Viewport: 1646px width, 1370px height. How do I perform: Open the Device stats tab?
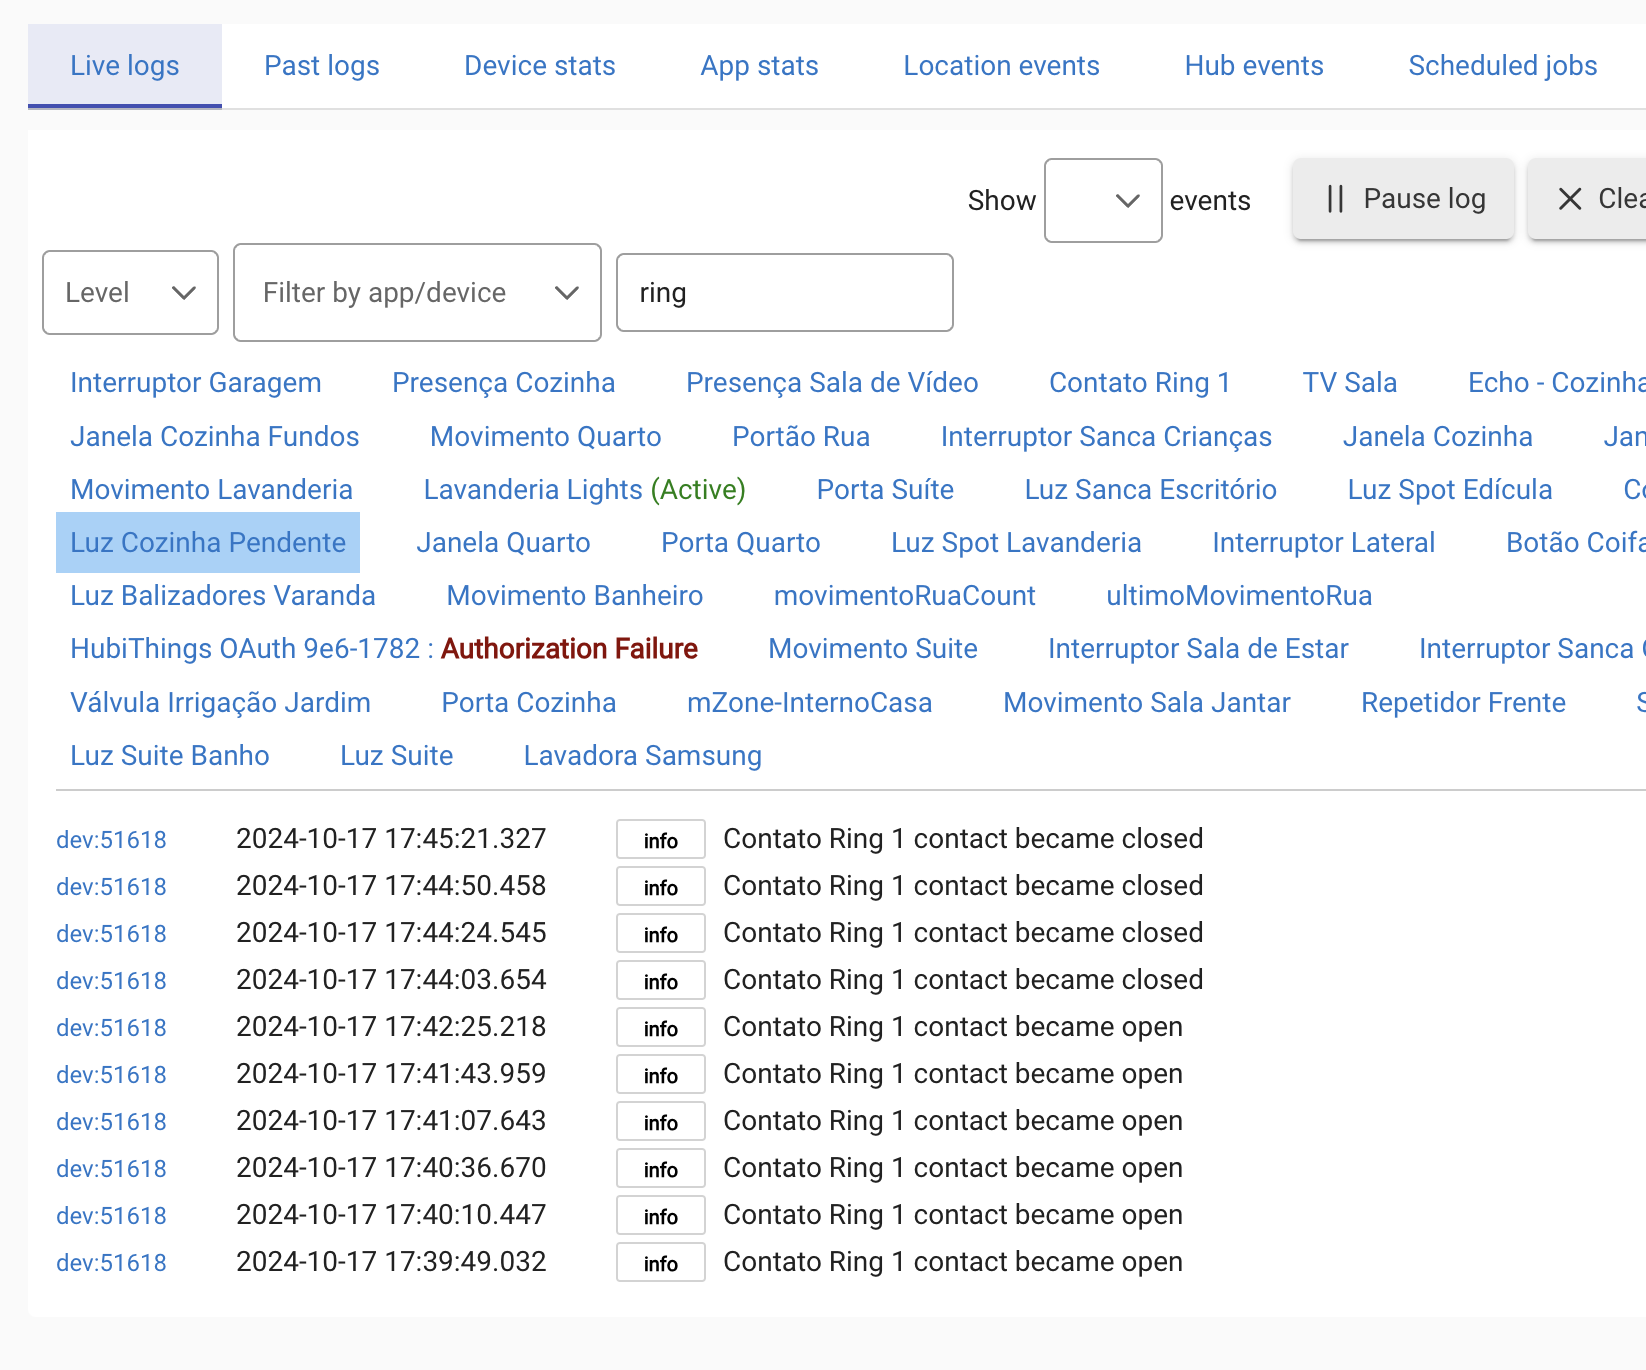(540, 66)
